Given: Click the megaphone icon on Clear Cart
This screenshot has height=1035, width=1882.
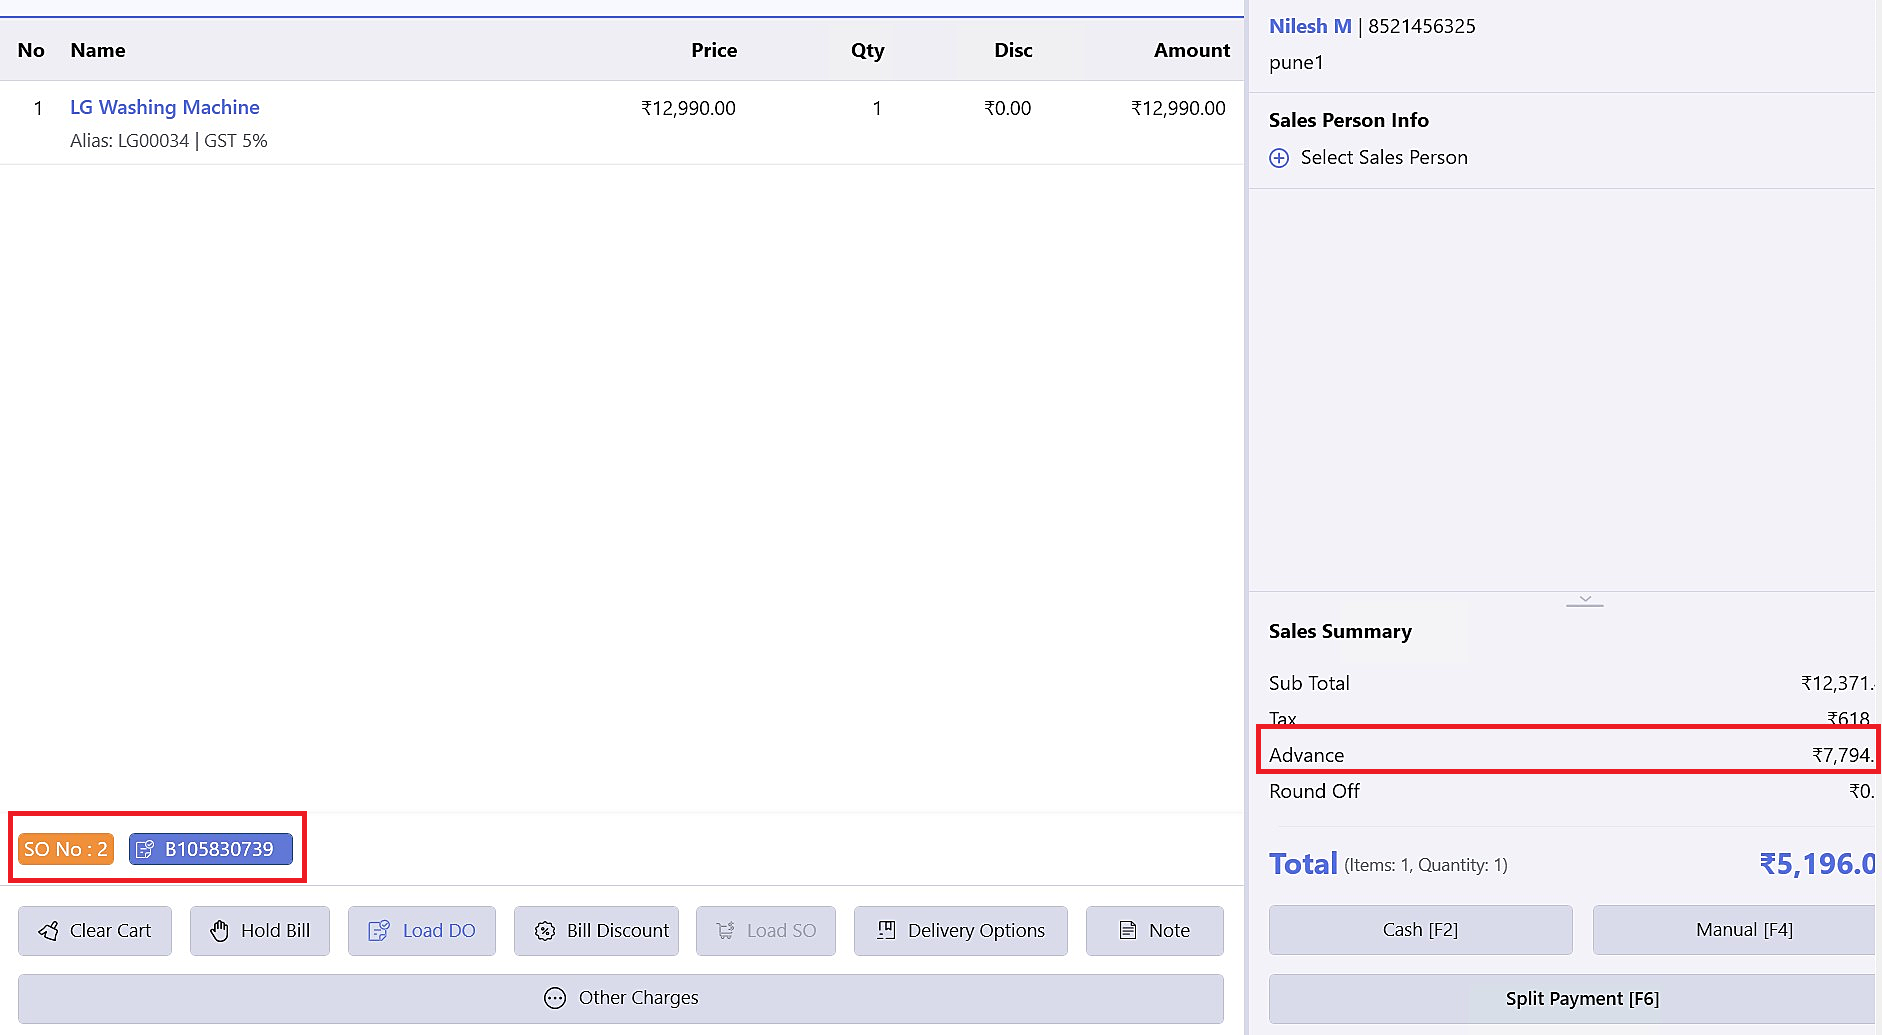Looking at the screenshot, I should pos(48,931).
